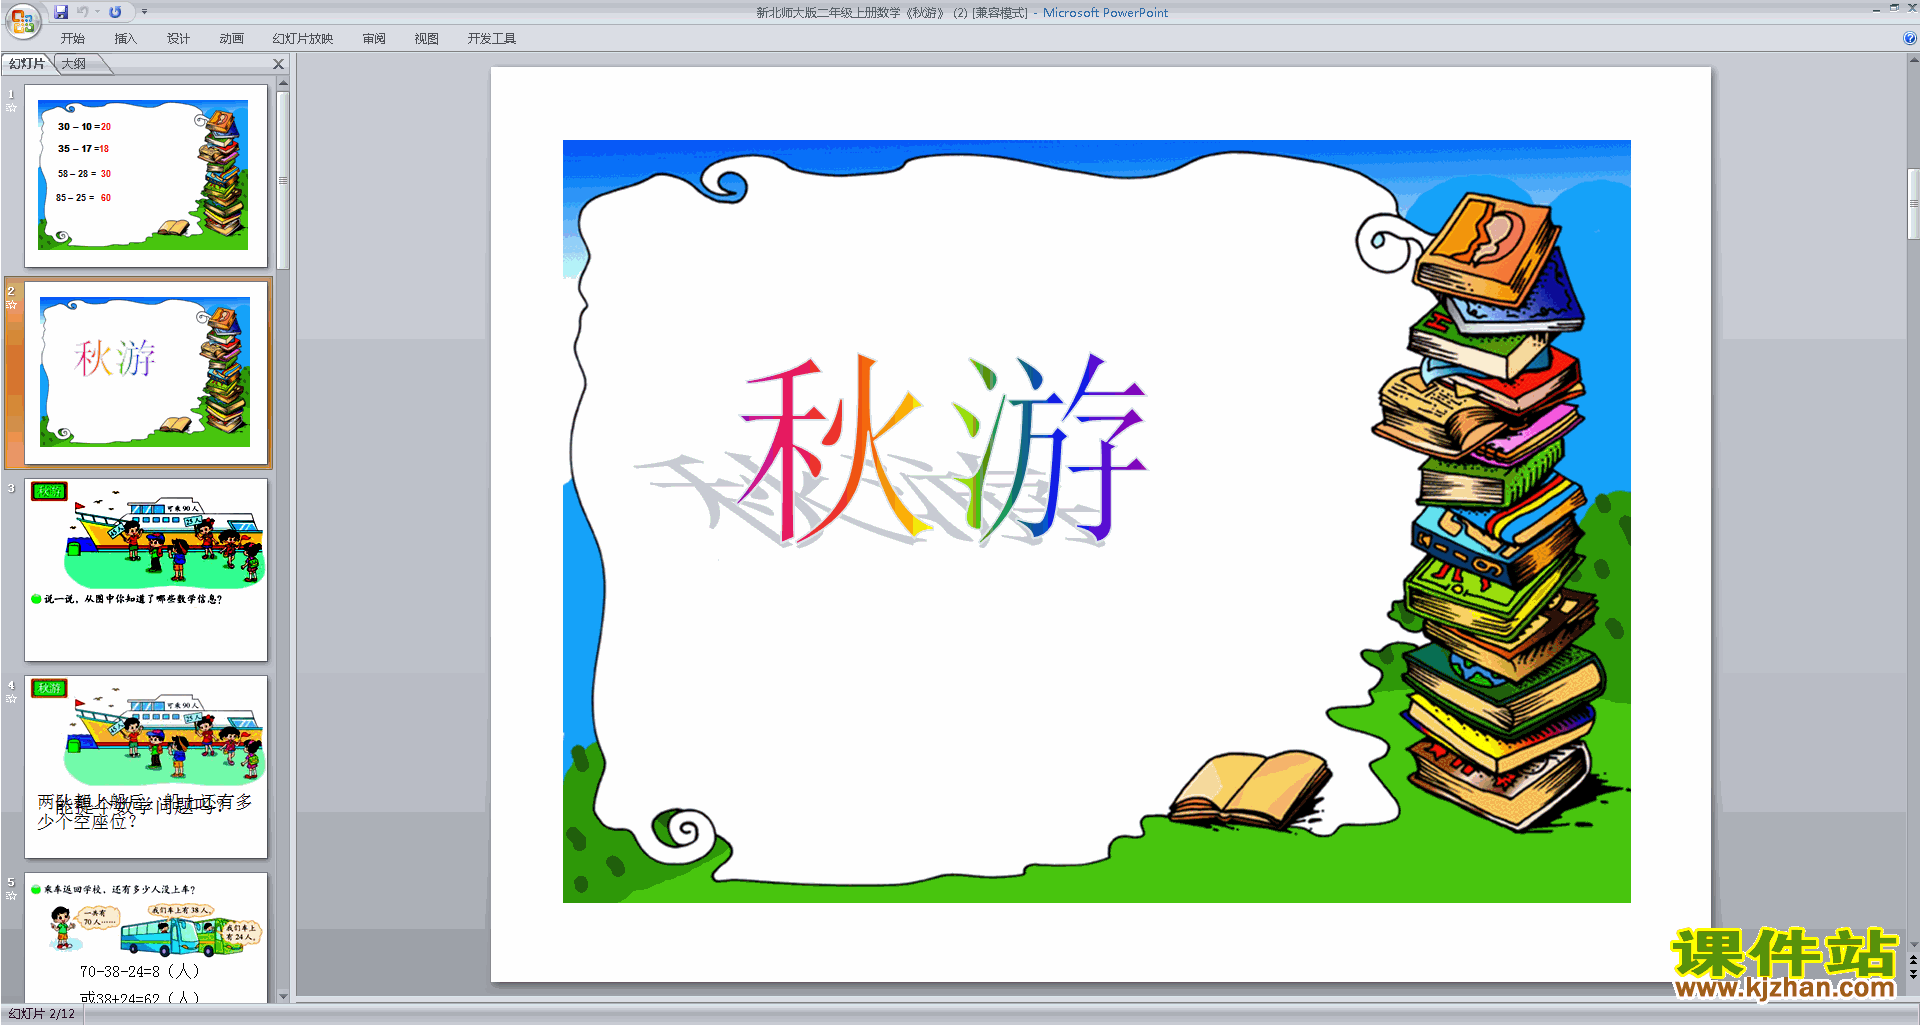This screenshot has height=1025, width=1920.
Task: Click the open book picture on slide
Action: pos(1250,790)
